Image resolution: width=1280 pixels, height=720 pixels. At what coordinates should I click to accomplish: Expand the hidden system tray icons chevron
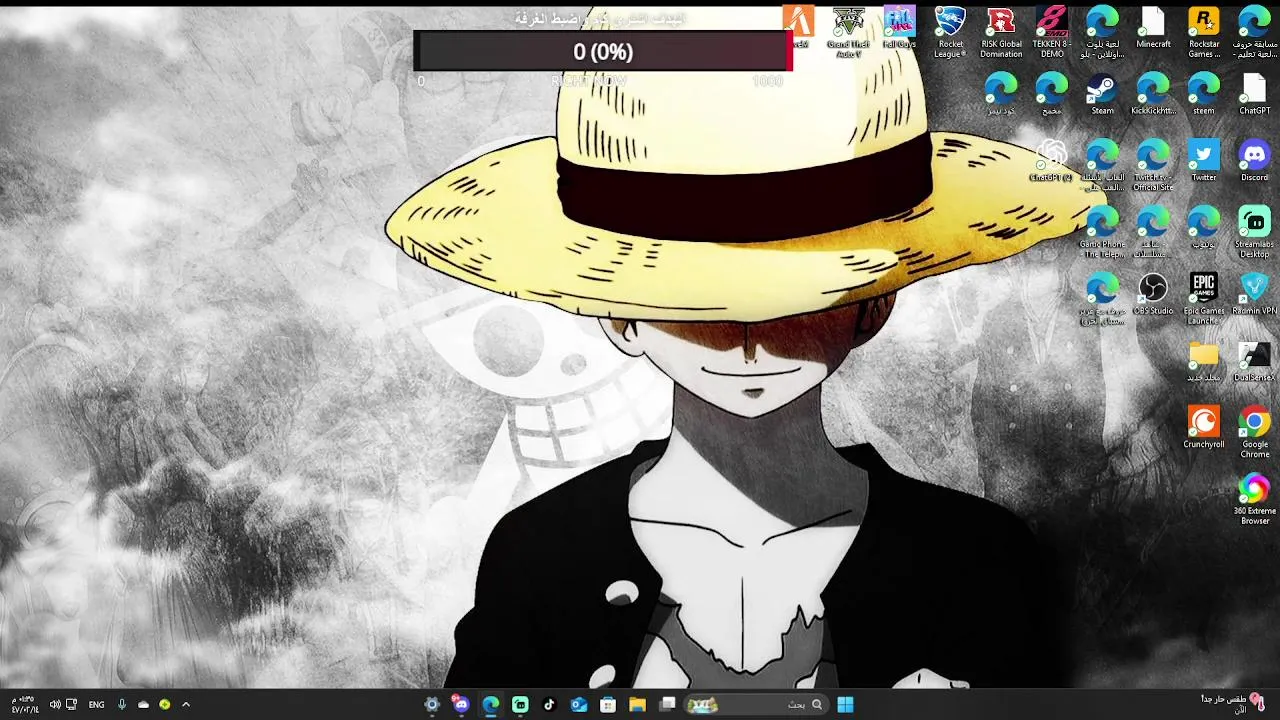click(186, 704)
